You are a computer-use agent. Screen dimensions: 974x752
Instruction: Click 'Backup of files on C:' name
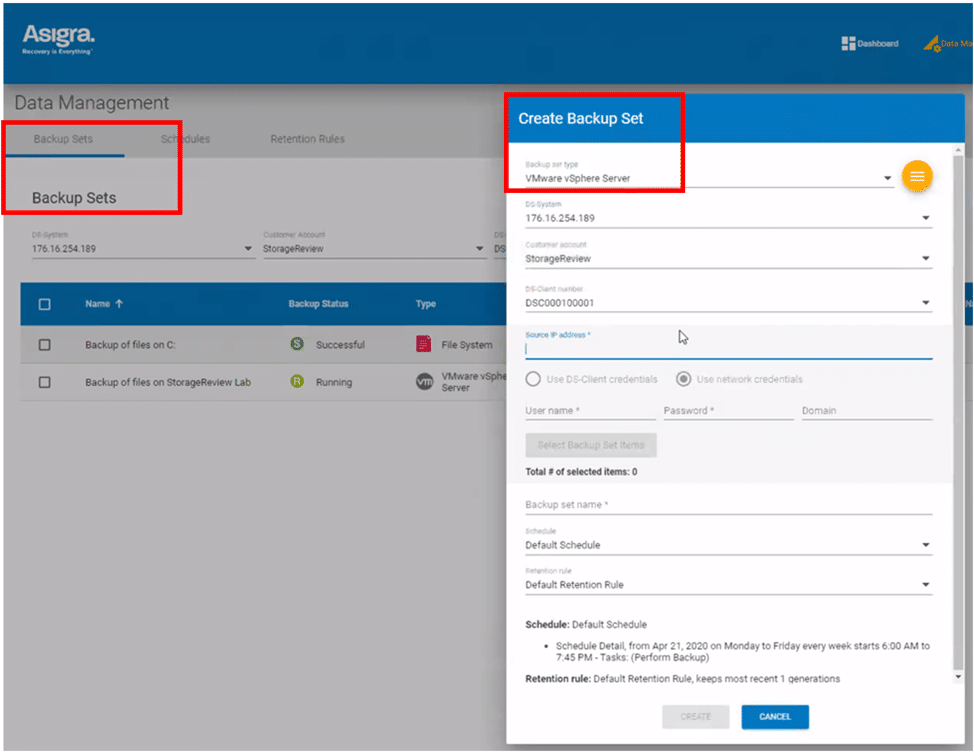(130, 345)
